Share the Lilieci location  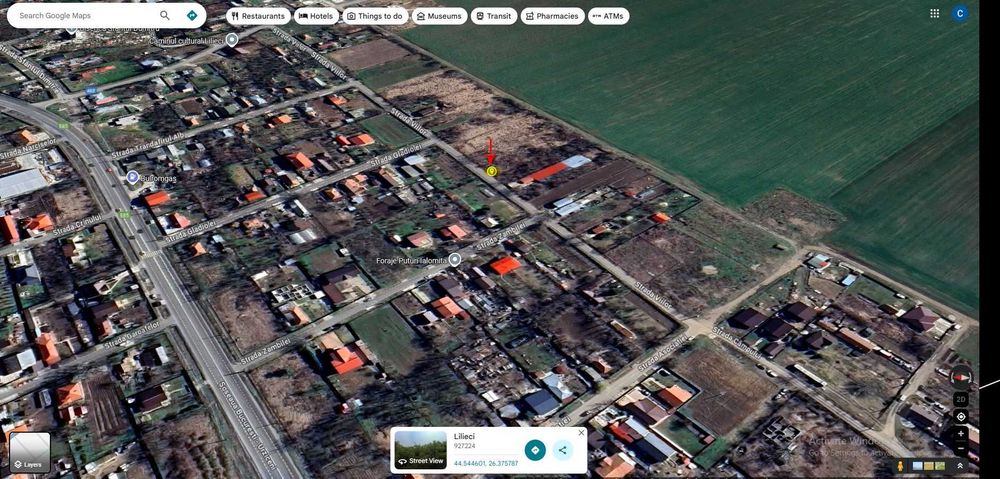[x=562, y=450]
